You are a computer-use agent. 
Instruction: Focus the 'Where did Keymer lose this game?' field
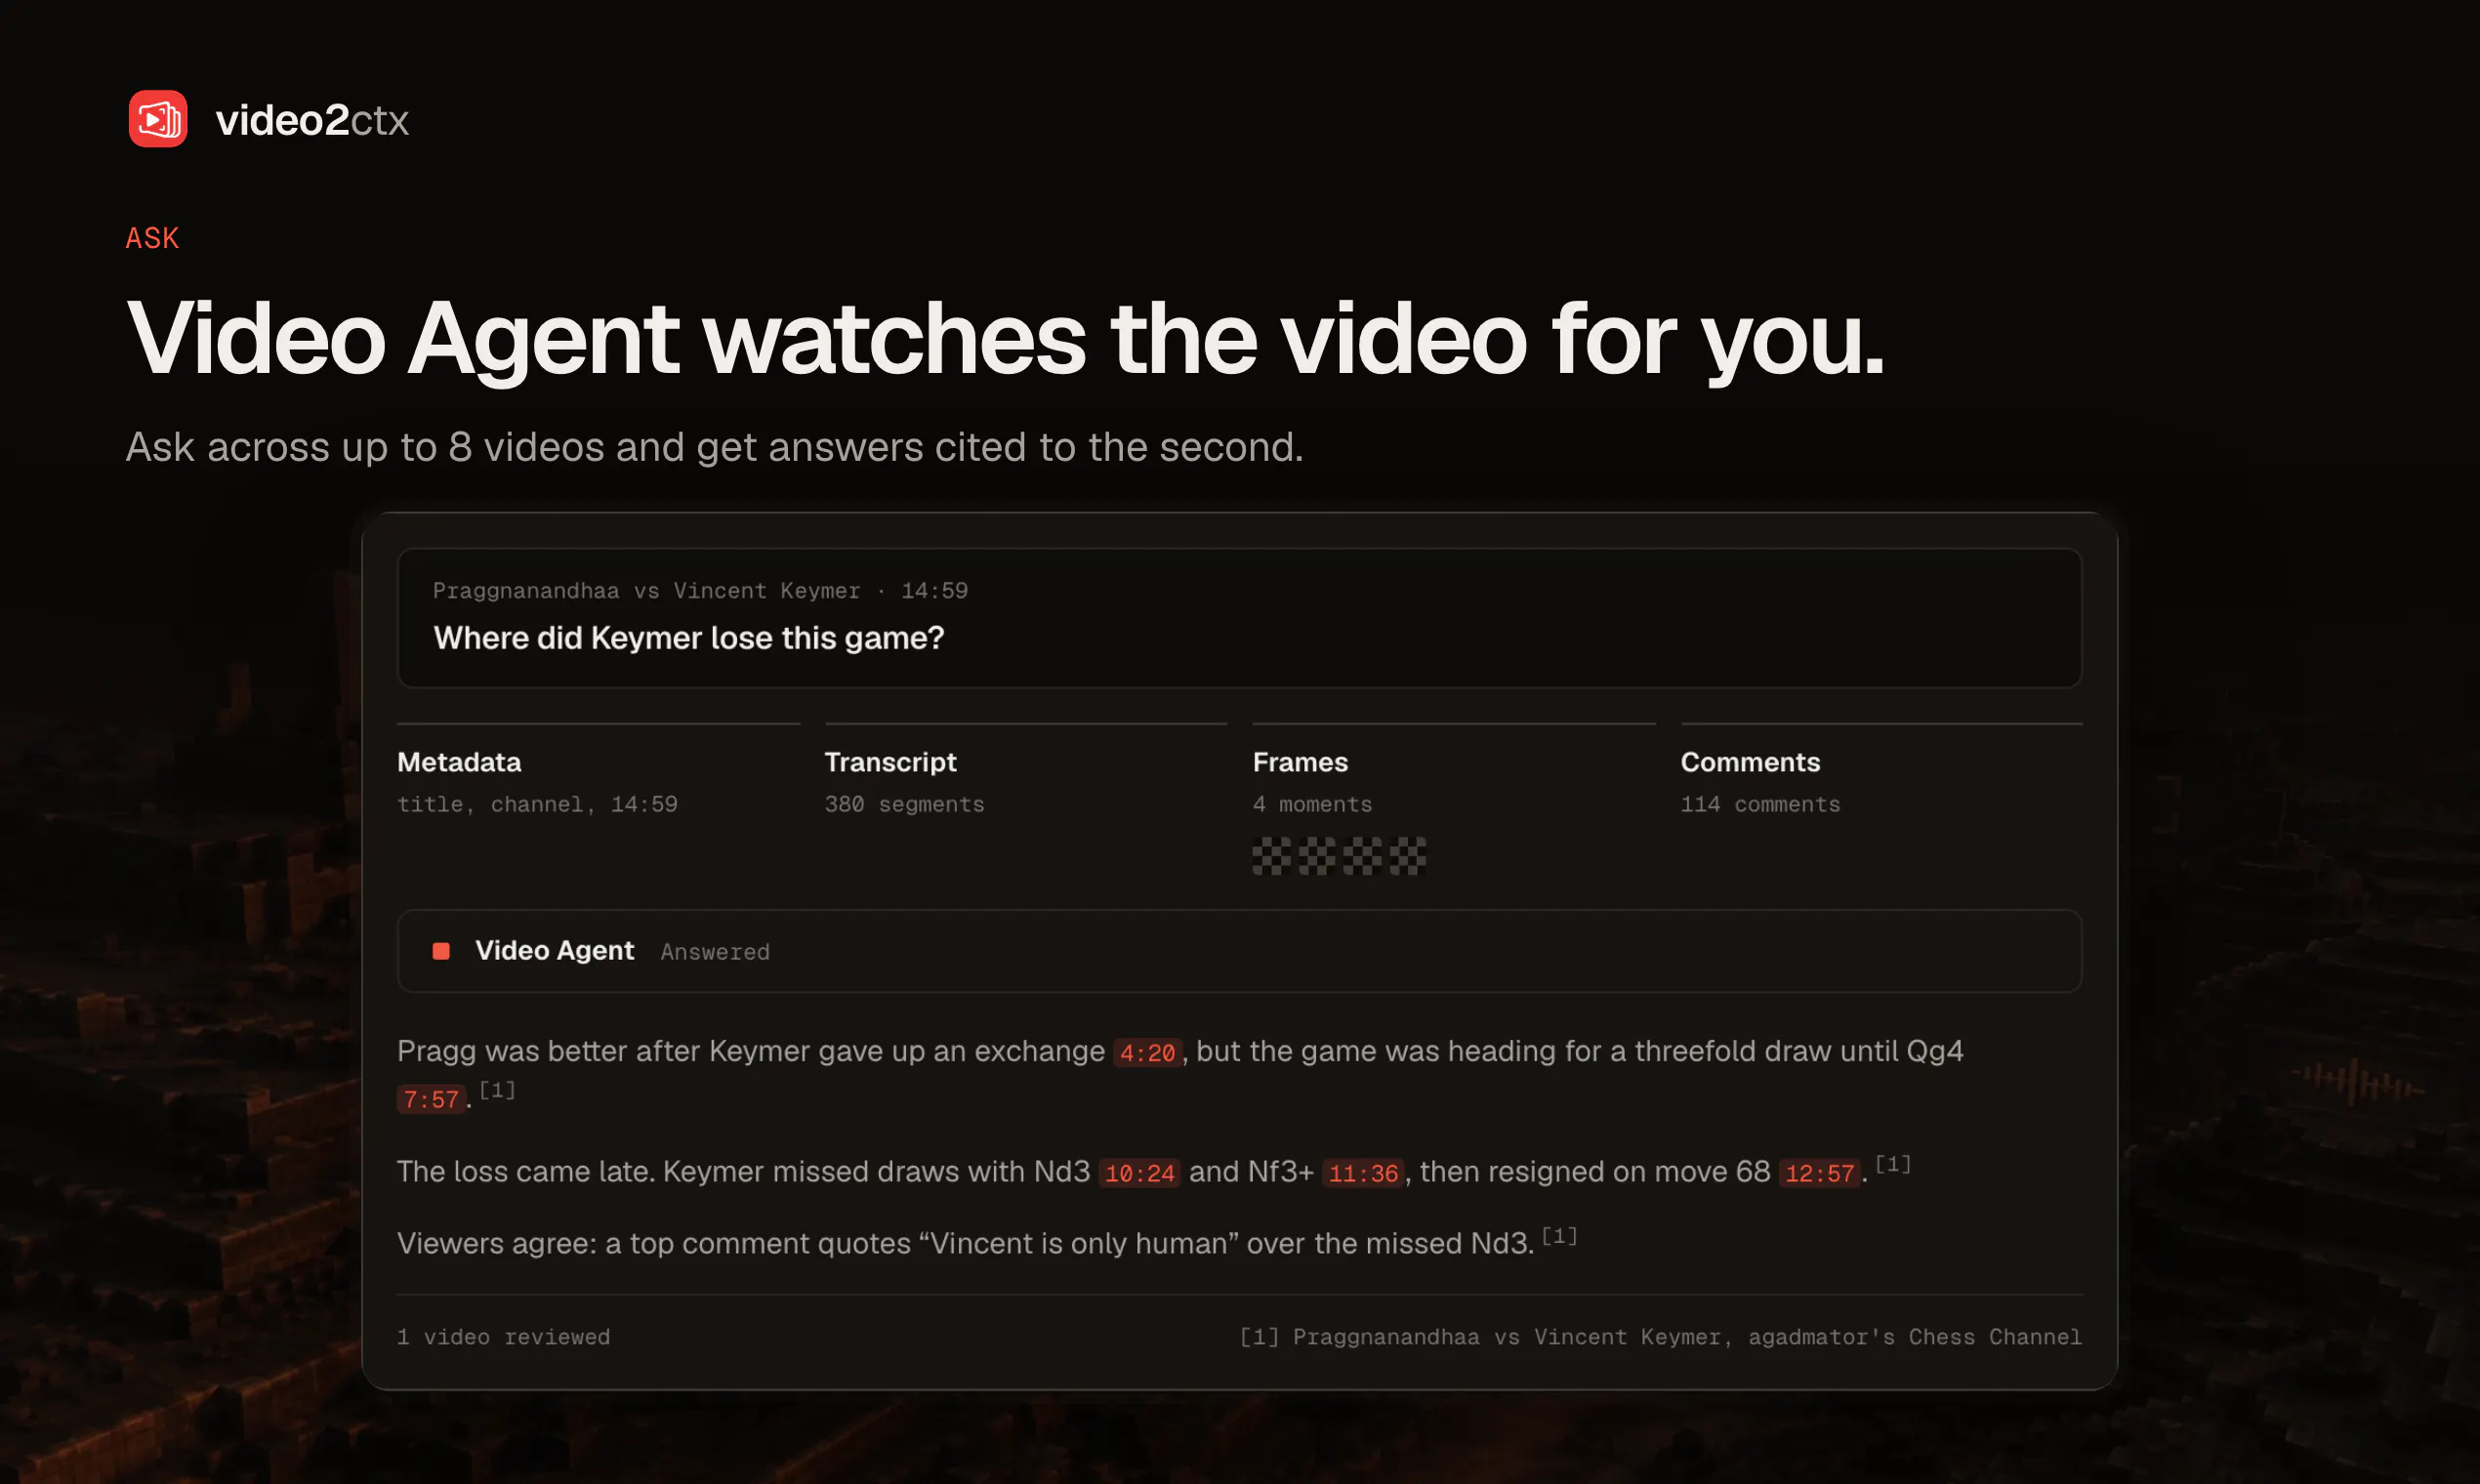(x=1239, y=618)
